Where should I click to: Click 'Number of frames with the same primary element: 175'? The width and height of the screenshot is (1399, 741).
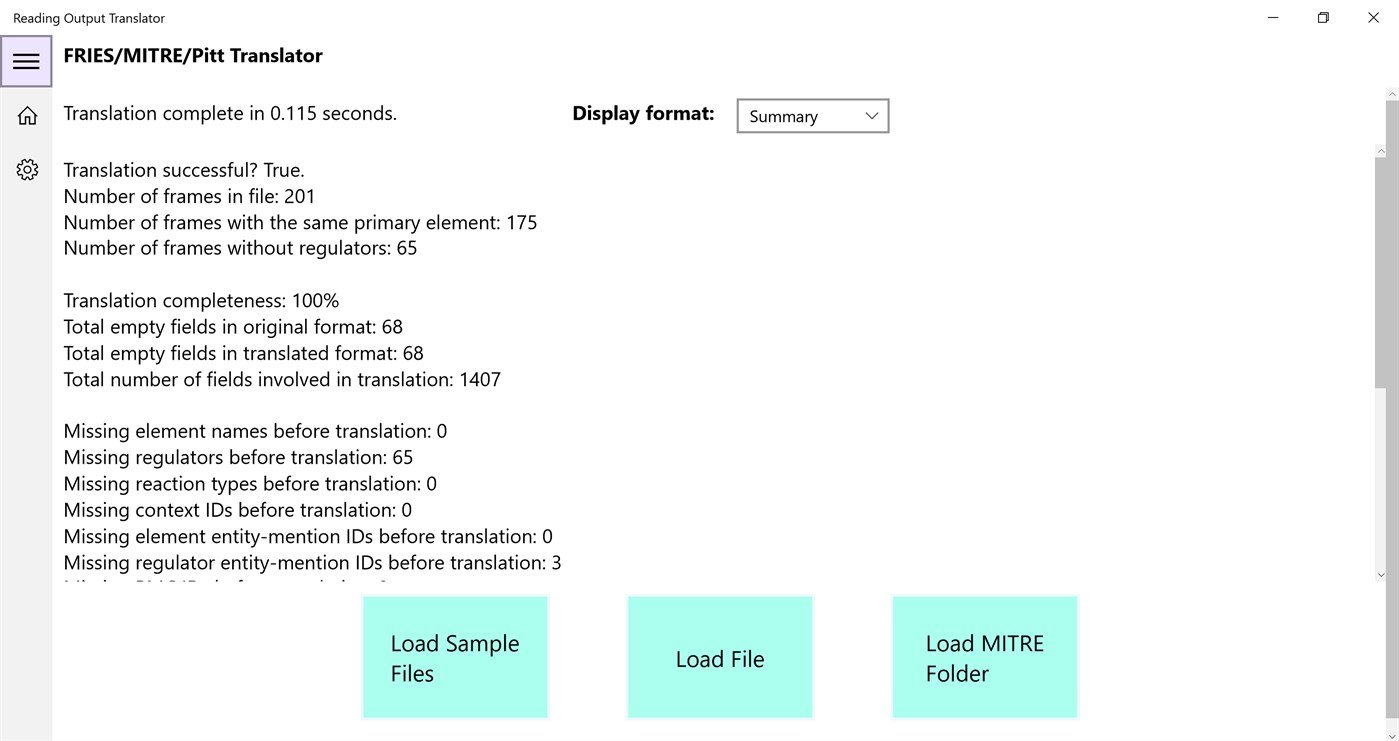coord(300,222)
